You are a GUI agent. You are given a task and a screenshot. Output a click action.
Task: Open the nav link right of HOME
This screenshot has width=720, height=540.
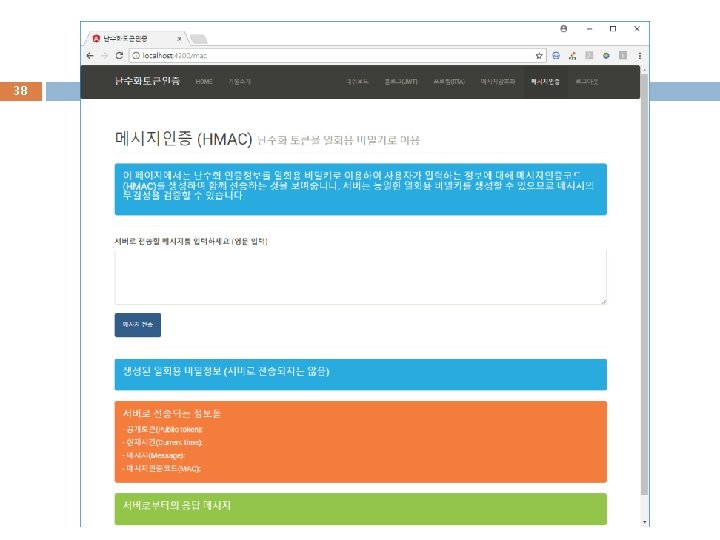point(239,82)
